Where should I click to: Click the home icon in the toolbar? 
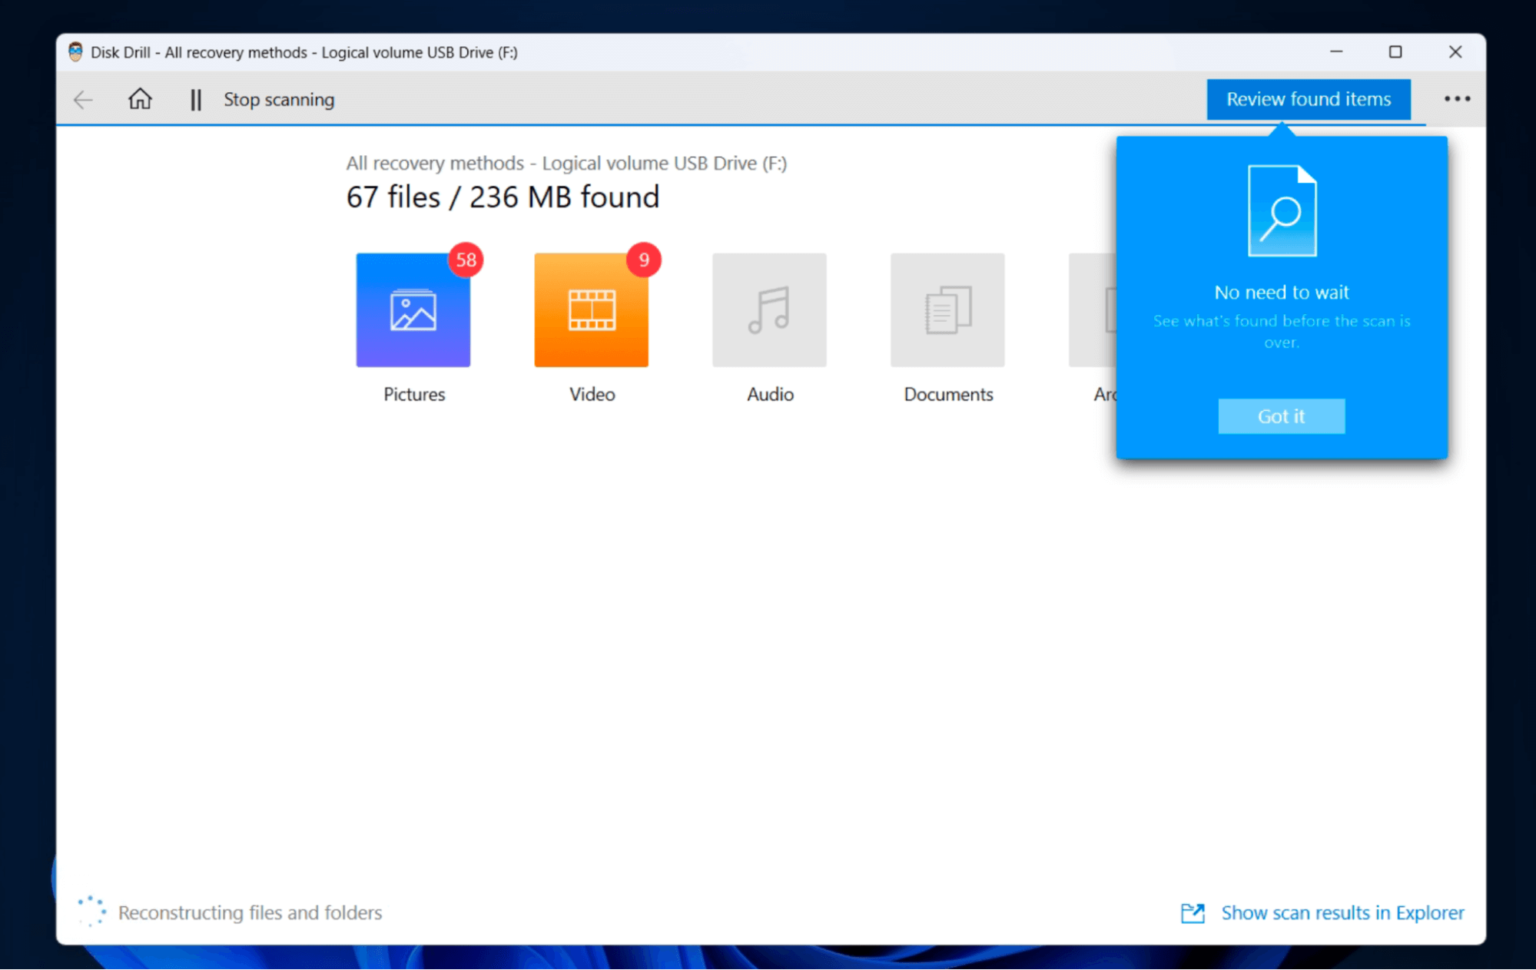pyautogui.click(x=140, y=99)
